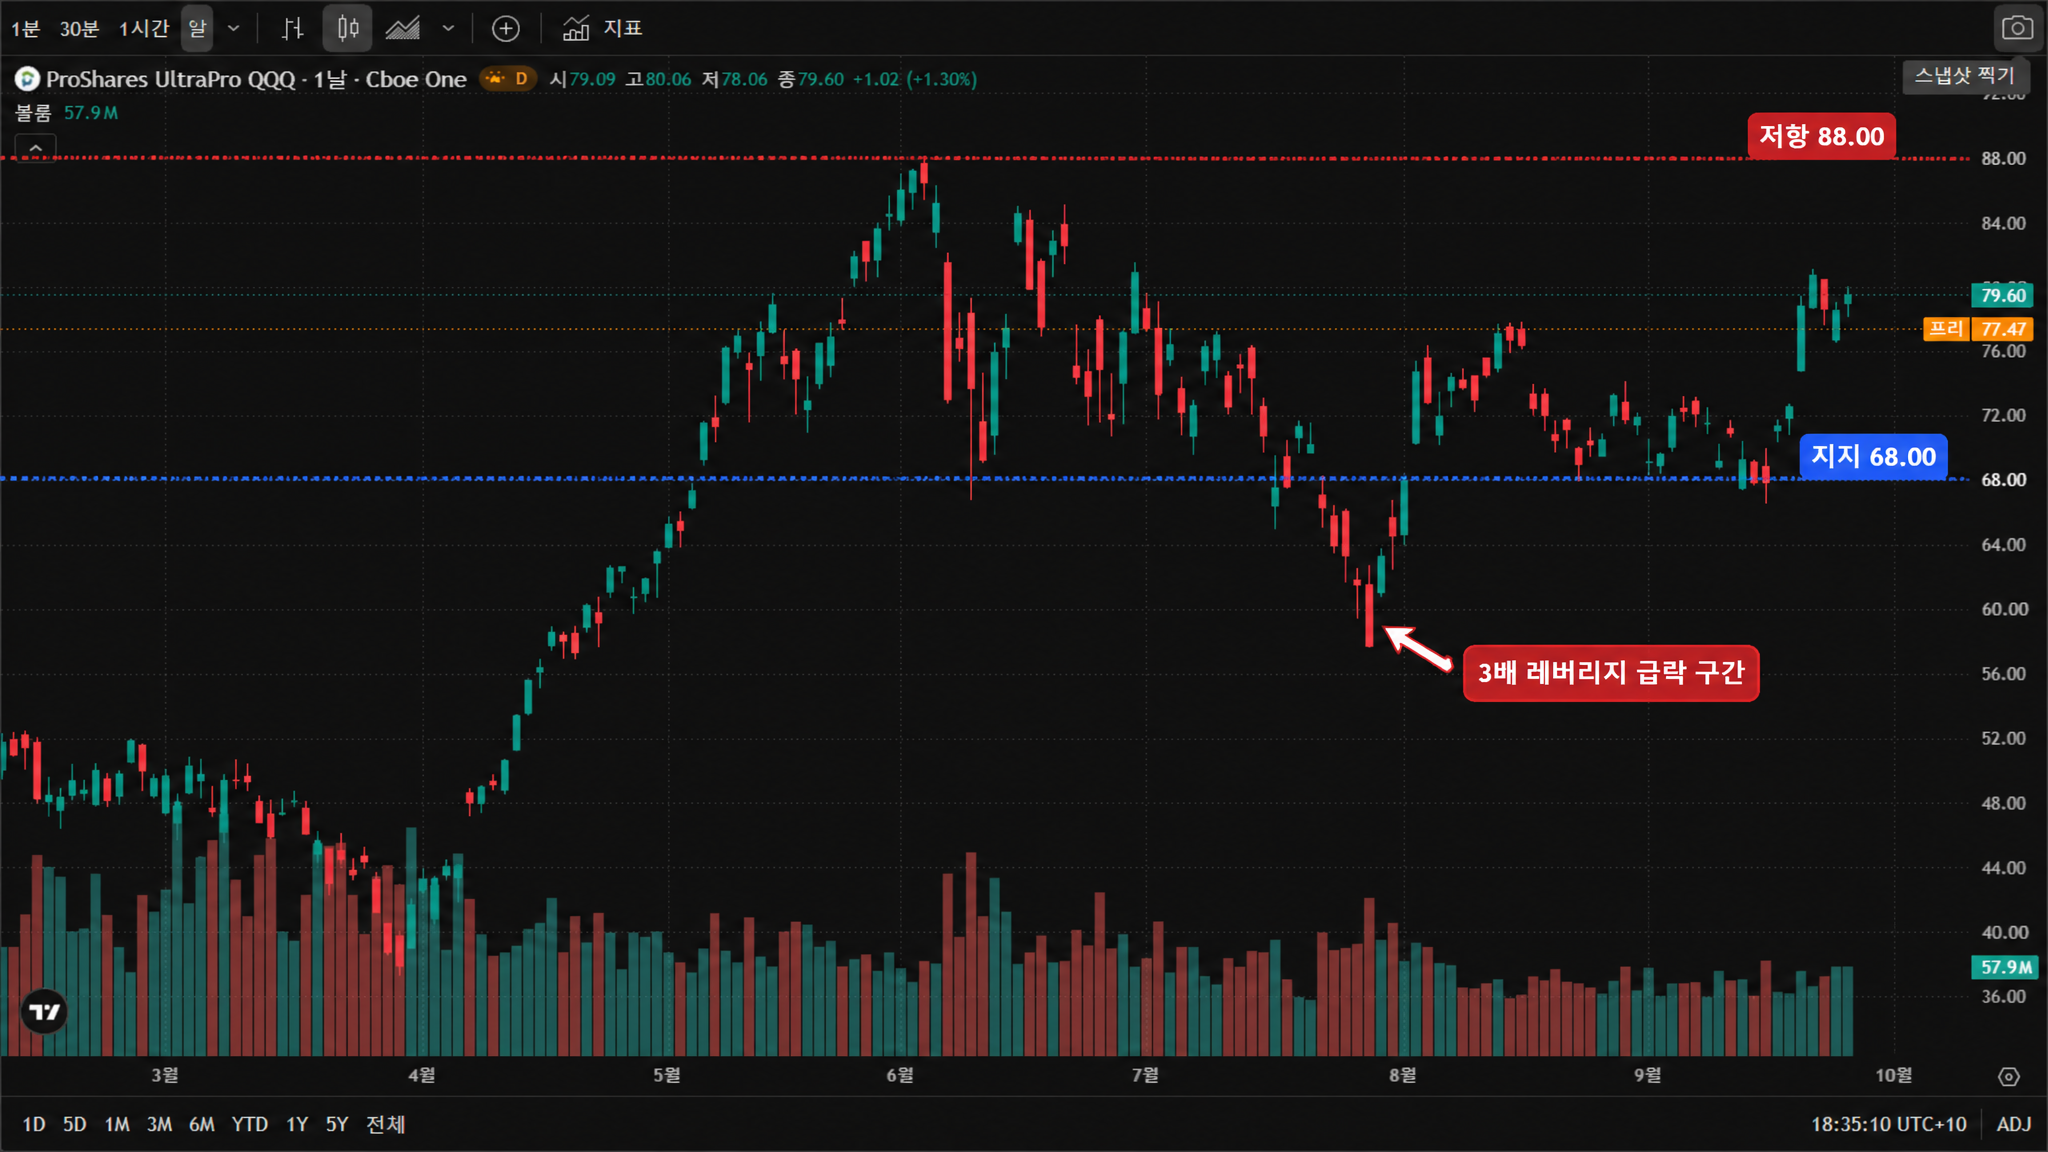
Task: Switch range to 1D
Action: [x=34, y=1124]
